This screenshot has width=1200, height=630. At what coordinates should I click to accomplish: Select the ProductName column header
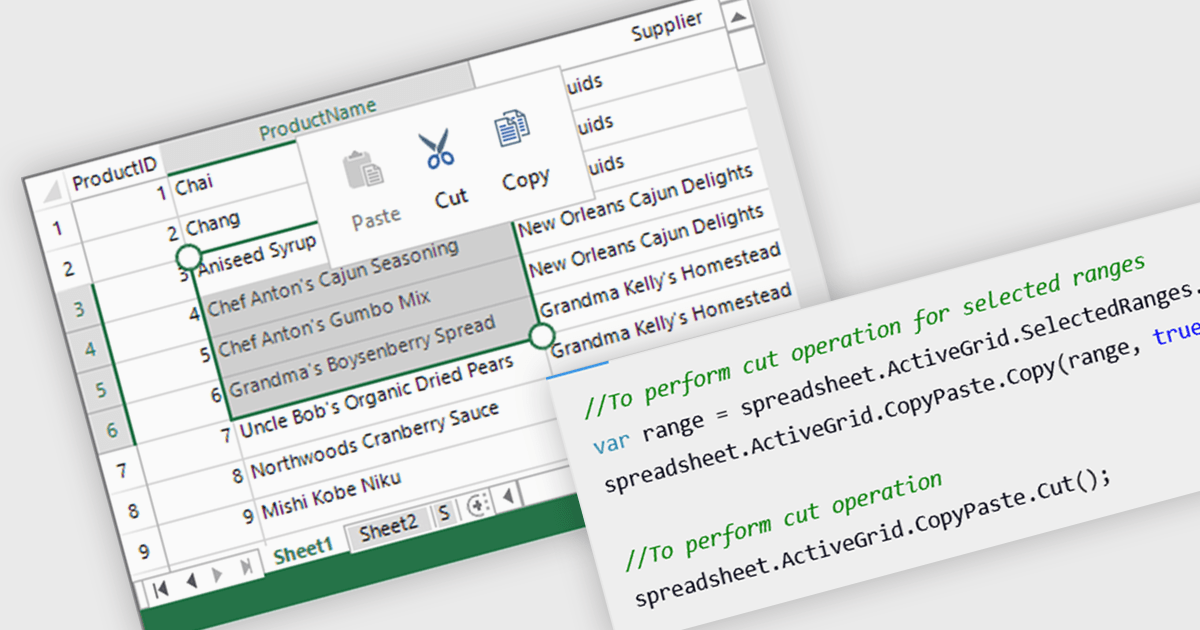pyautogui.click(x=318, y=119)
